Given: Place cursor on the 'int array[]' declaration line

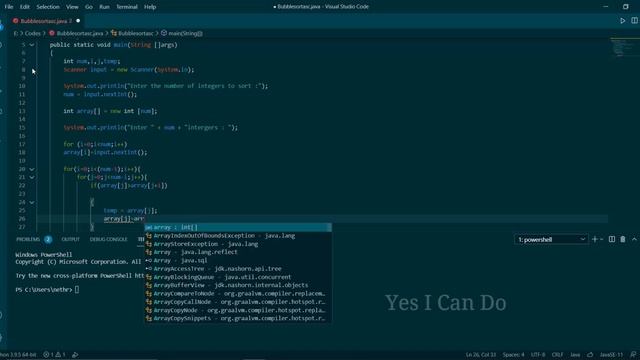Looking at the screenshot, I should click(x=110, y=111).
